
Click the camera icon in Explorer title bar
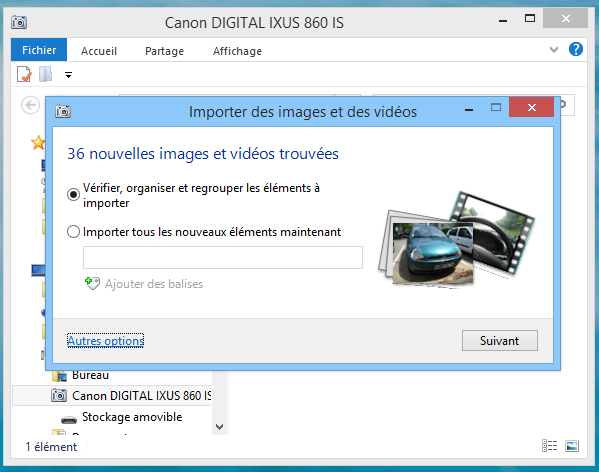(x=19, y=22)
